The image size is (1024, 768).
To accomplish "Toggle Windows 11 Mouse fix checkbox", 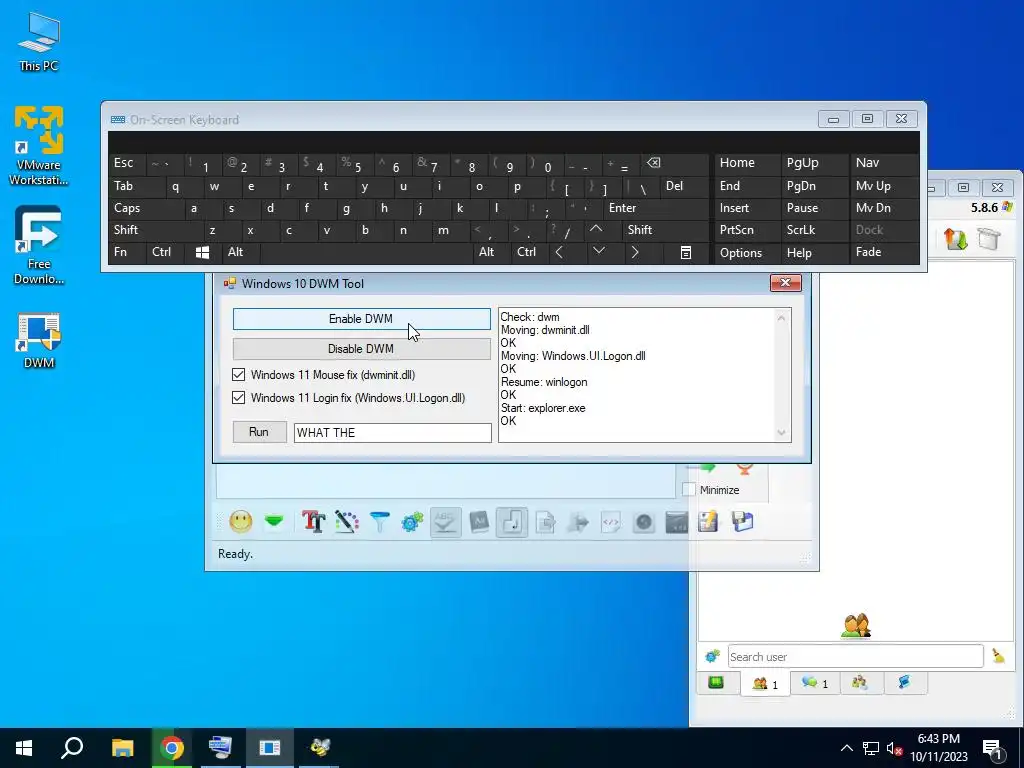I will pyautogui.click(x=238, y=375).
